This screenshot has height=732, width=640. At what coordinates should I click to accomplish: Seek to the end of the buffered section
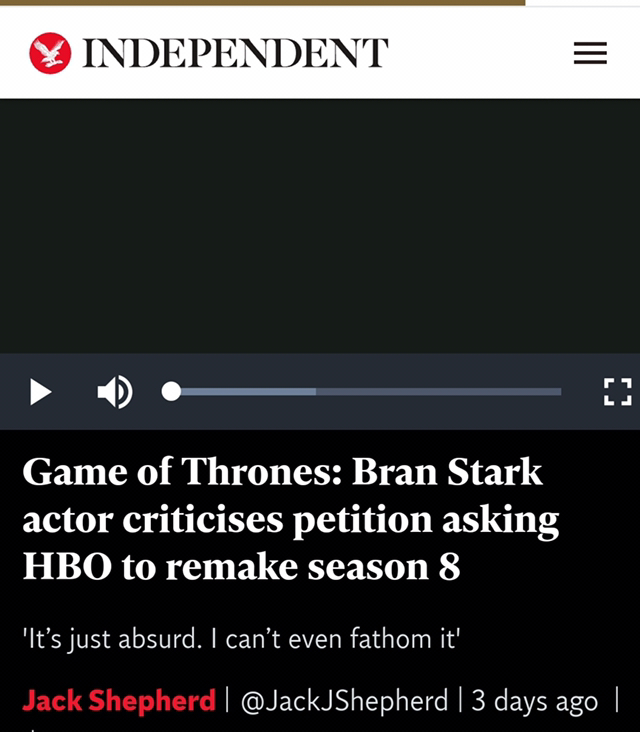click(x=315, y=392)
